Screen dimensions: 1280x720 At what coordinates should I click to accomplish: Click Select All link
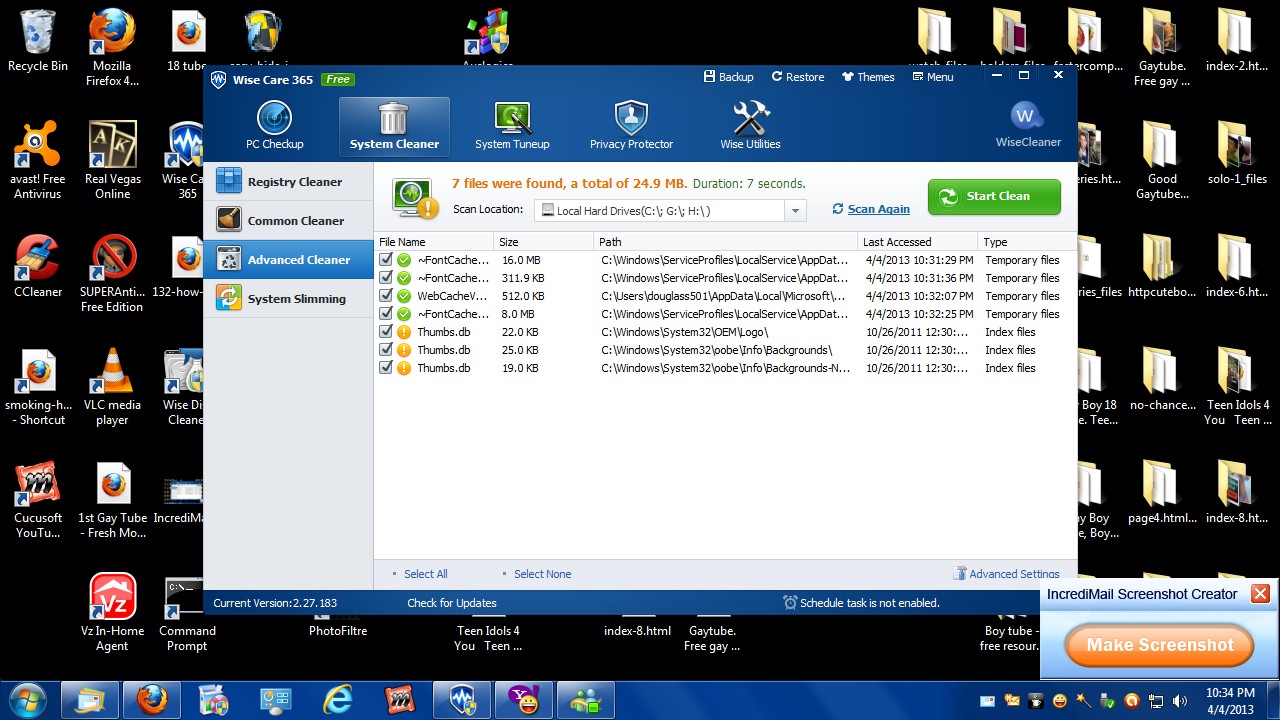click(x=425, y=574)
